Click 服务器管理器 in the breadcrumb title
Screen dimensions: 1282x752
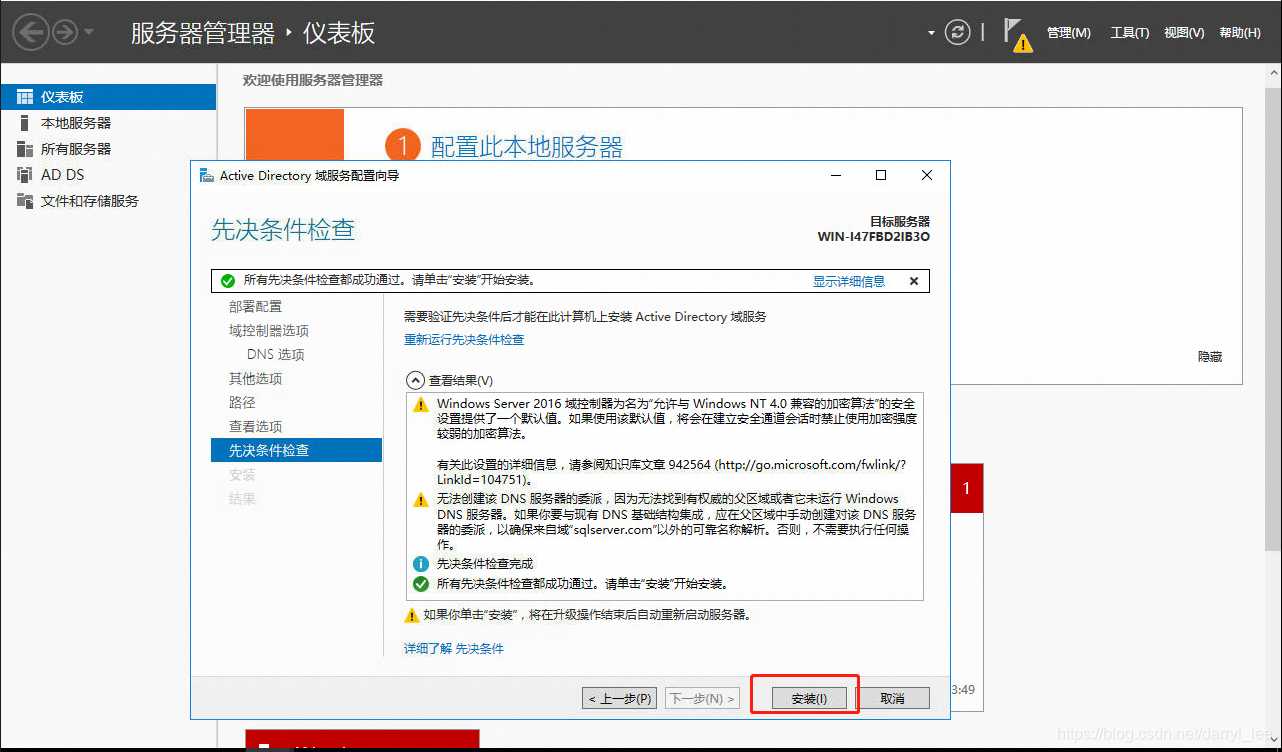pyautogui.click(x=203, y=33)
